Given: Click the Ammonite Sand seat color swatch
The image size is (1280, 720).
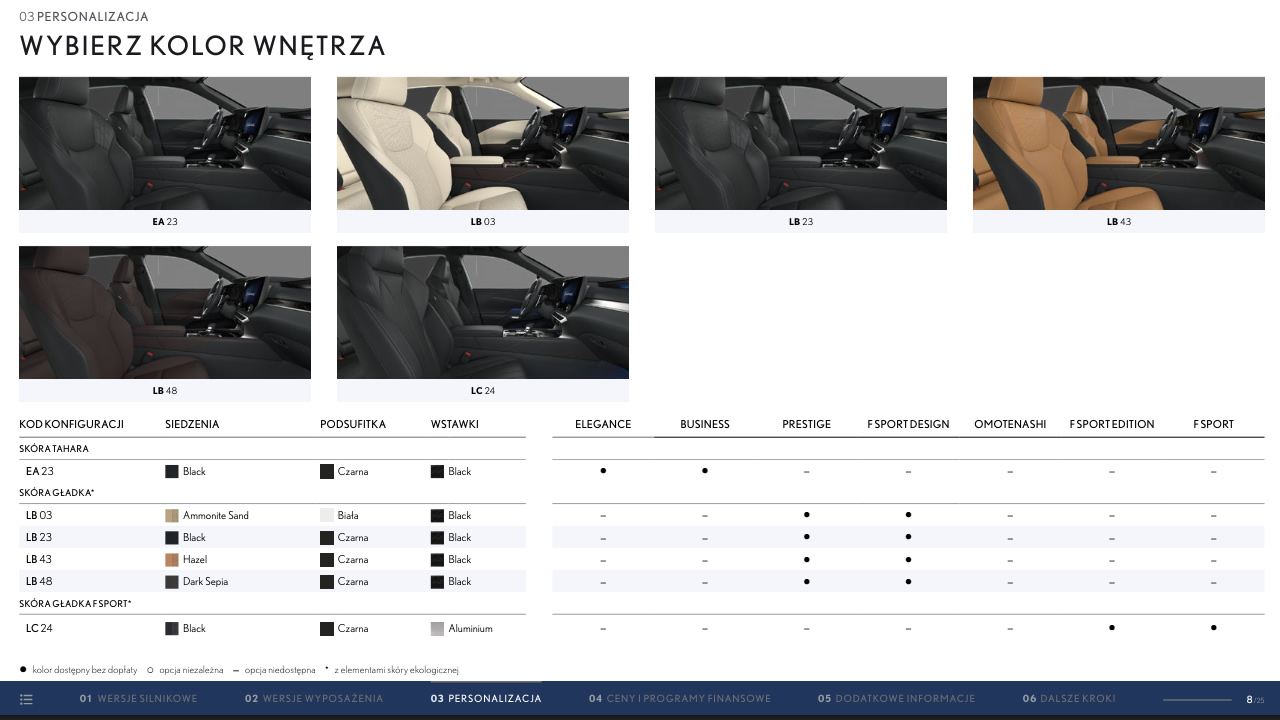Looking at the screenshot, I should (172, 516).
